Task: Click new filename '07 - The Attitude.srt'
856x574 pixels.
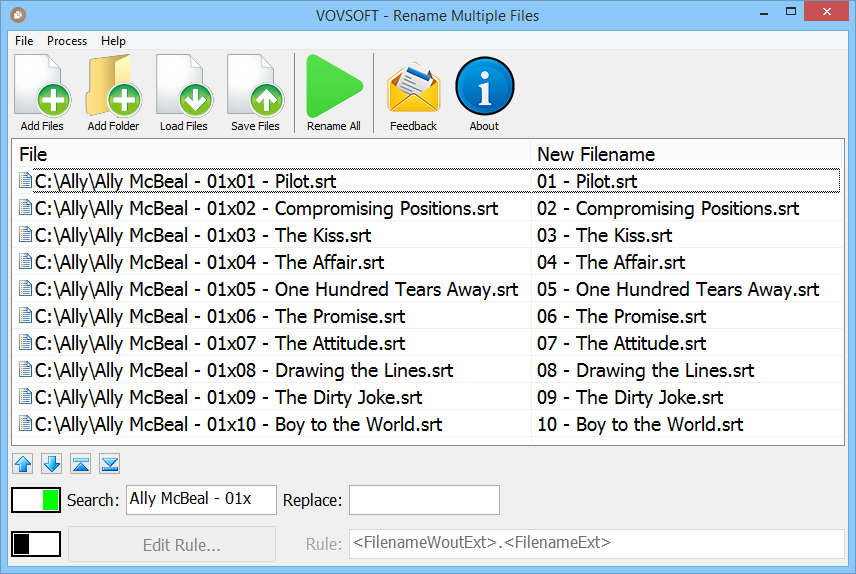Action: click(x=621, y=344)
